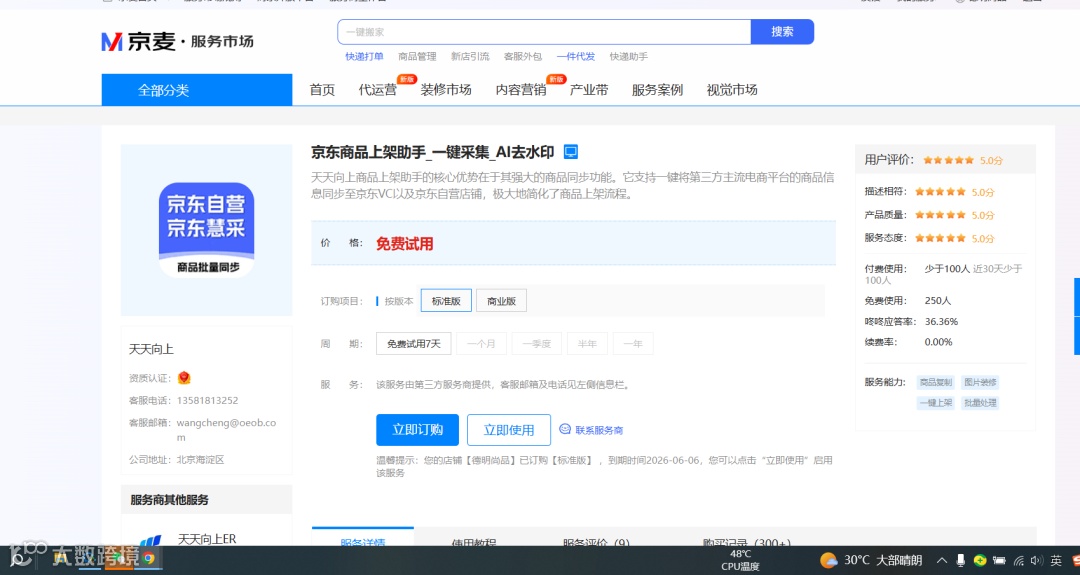Open the 快递打单 quick link
Screen dimensions: 1080x575
[x=364, y=56]
